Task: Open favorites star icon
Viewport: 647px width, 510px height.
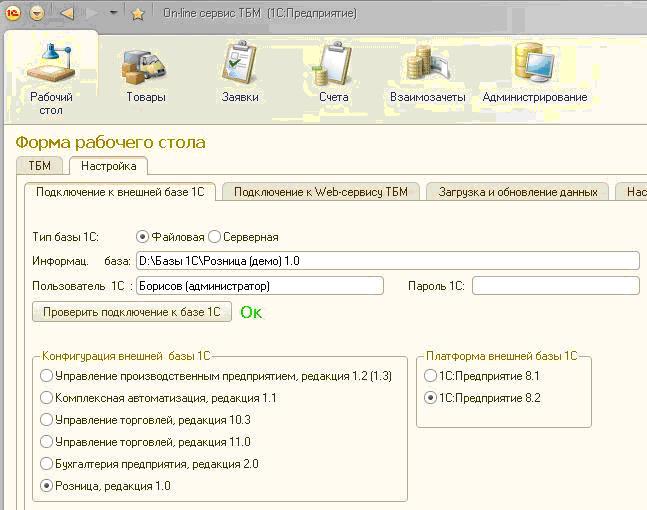Action: (137, 14)
